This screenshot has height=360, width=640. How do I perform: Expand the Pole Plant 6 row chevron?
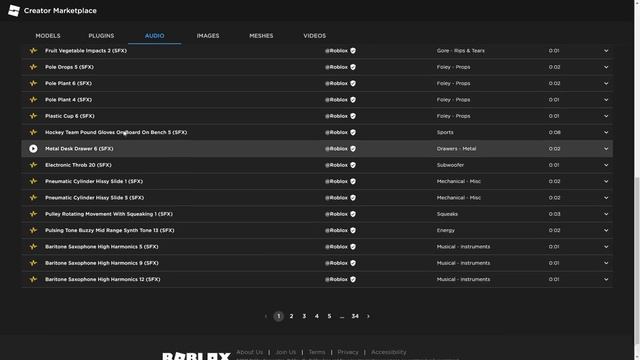click(606, 83)
